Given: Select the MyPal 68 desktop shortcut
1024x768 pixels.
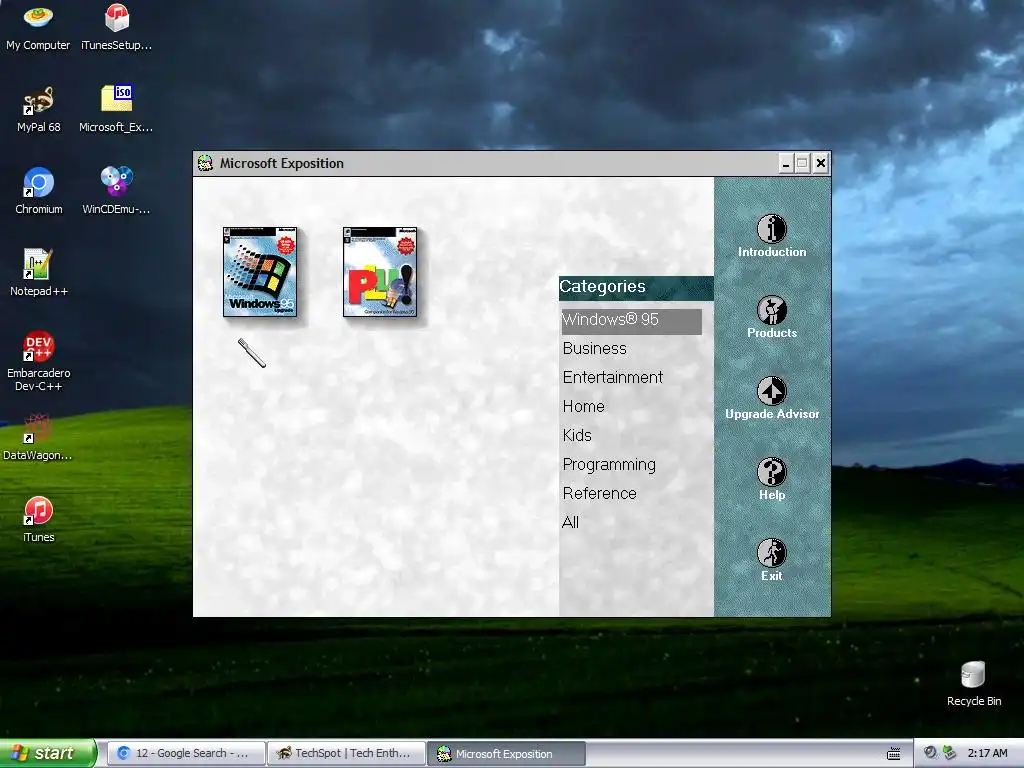Looking at the screenshot, I should coord(39,109).
